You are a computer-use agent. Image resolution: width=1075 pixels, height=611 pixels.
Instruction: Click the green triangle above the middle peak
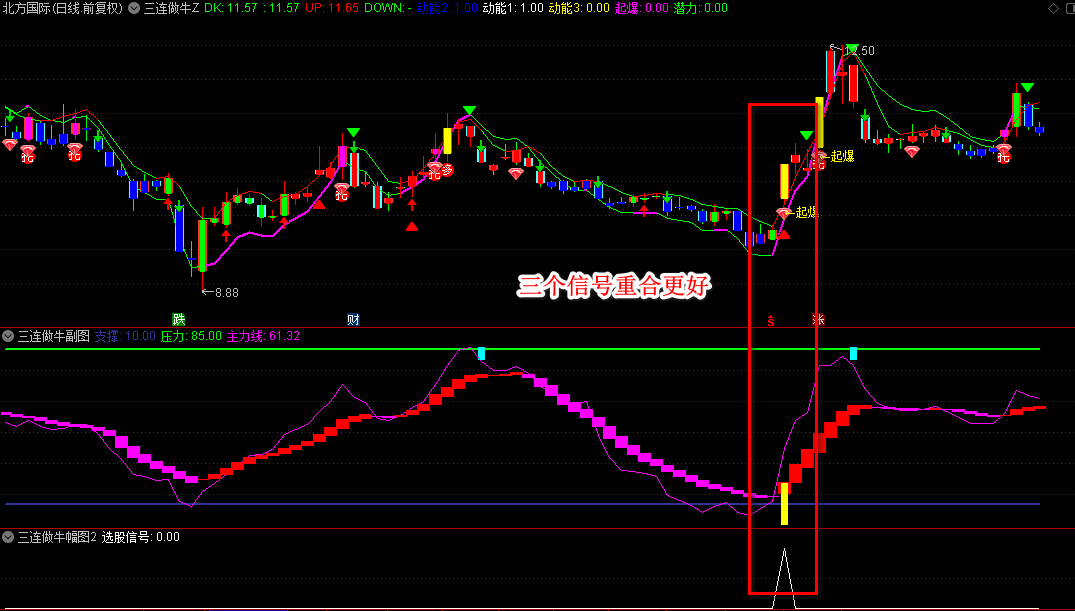[x=469, y=110]
